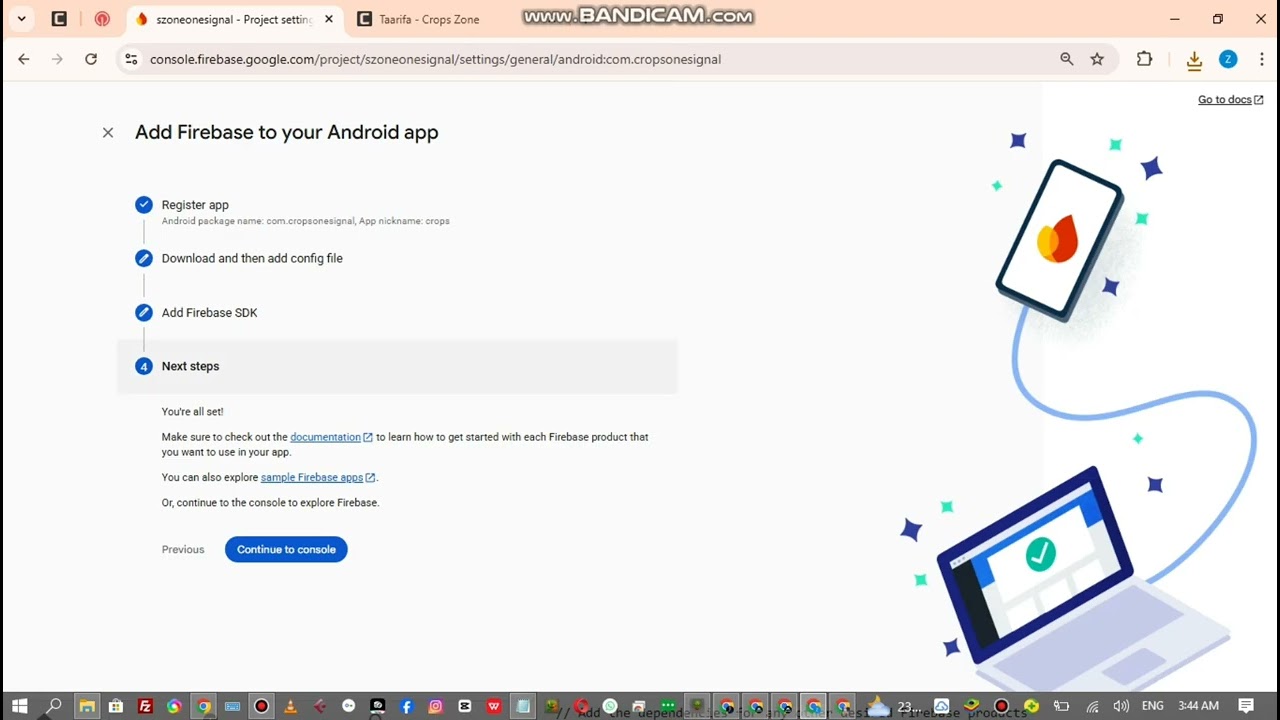Open CapCut from the taskbar
The height and width of the screenshot is (720, 1280).
pyautogui.click(x=464, y=706)
